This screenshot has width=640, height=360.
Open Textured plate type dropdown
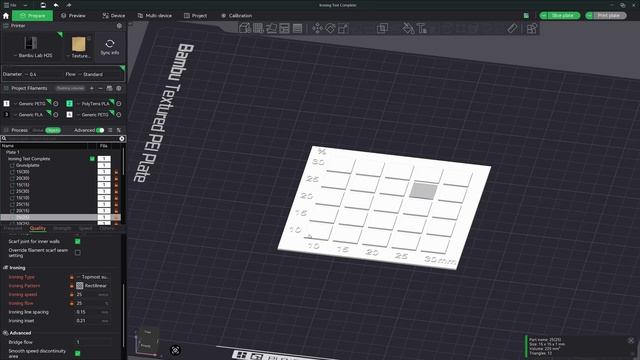click(x=80, y=47)
